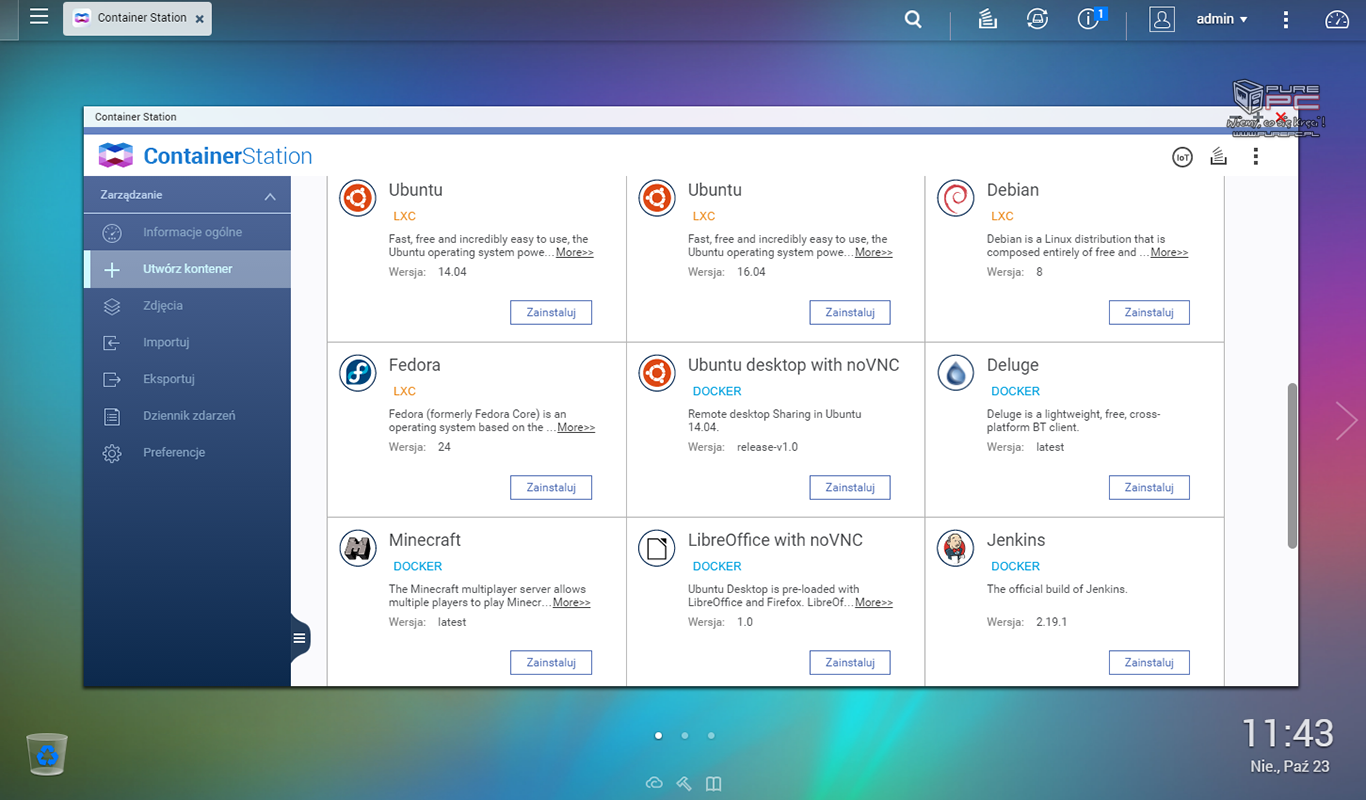The image size is (1366, 800).
Task: Install Ubuntu 14.04 LXC
Action: point(551,312)
